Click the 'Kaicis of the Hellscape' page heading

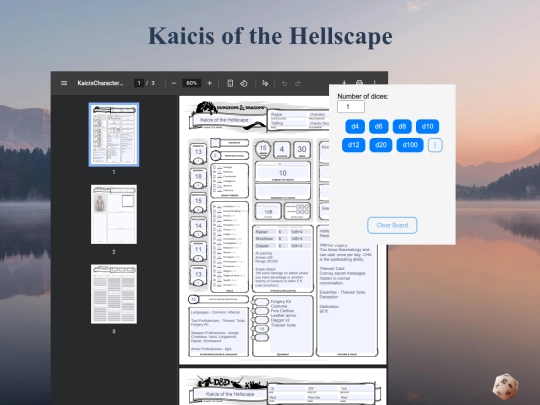tap(270, 36)
